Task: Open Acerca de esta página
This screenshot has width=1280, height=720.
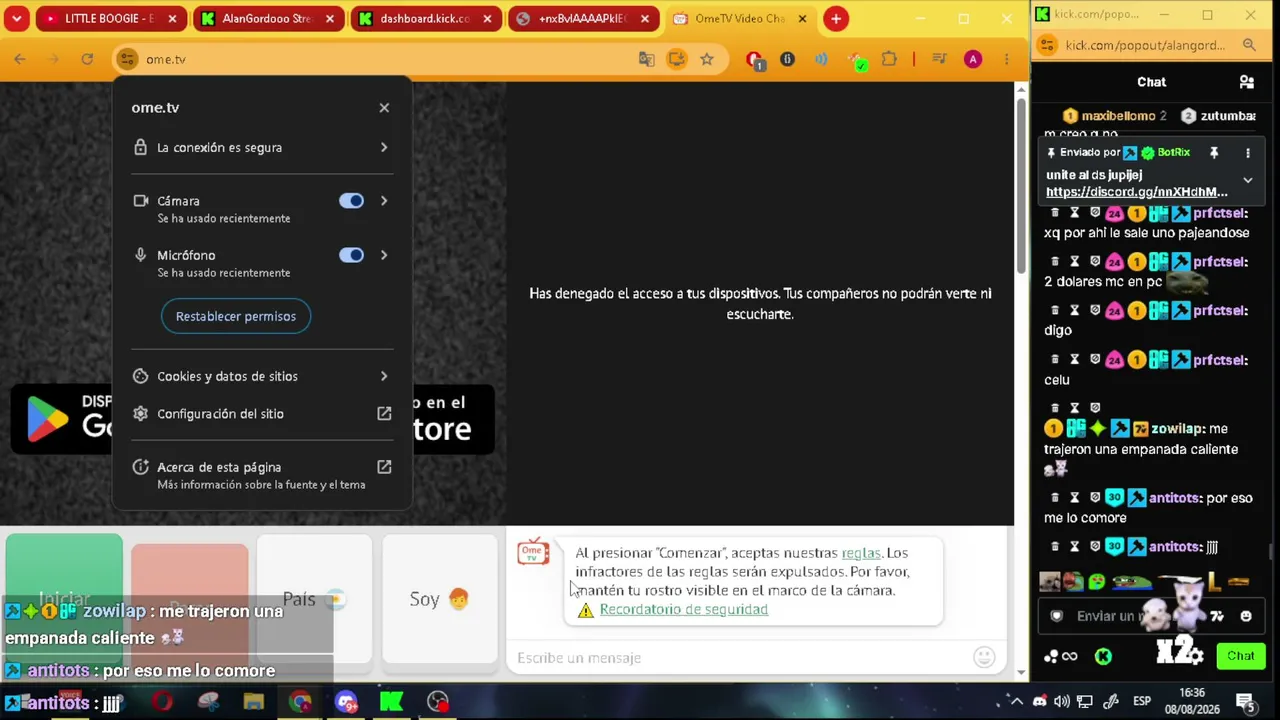Action: click(x=262, y=475)
